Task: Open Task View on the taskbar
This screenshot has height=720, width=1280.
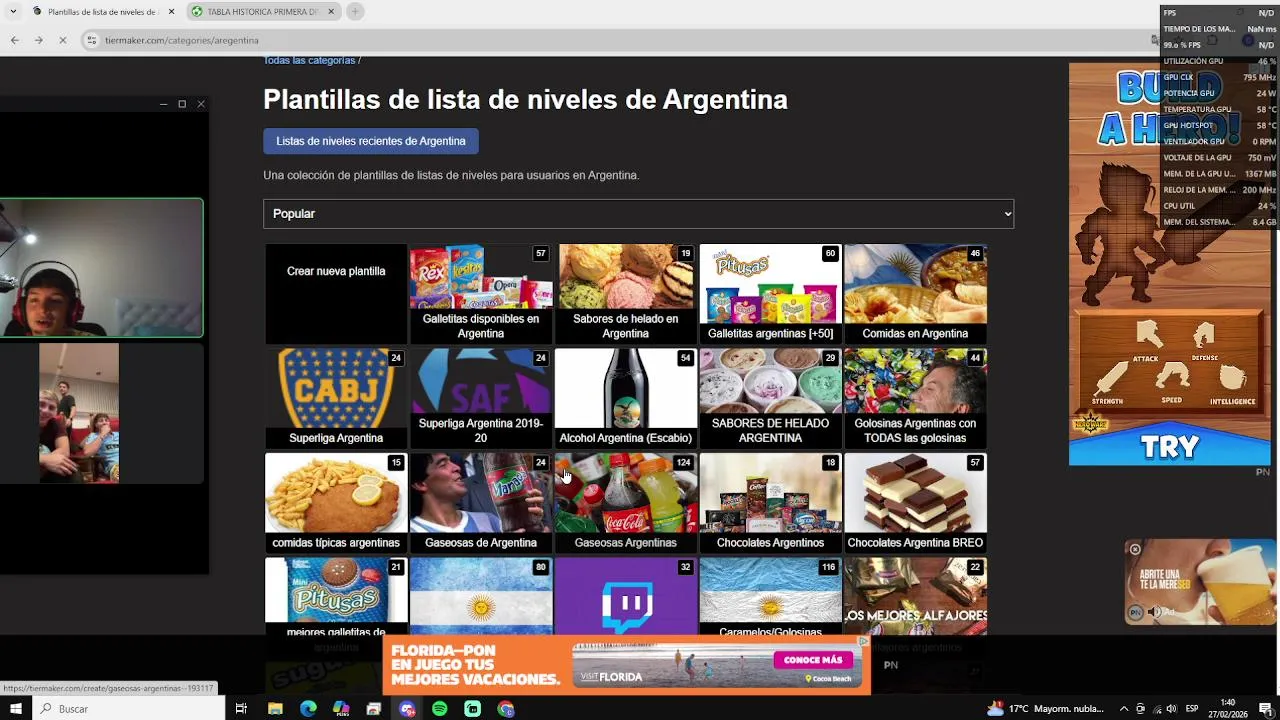Action: pyautogui.click(x=241, y=709)
